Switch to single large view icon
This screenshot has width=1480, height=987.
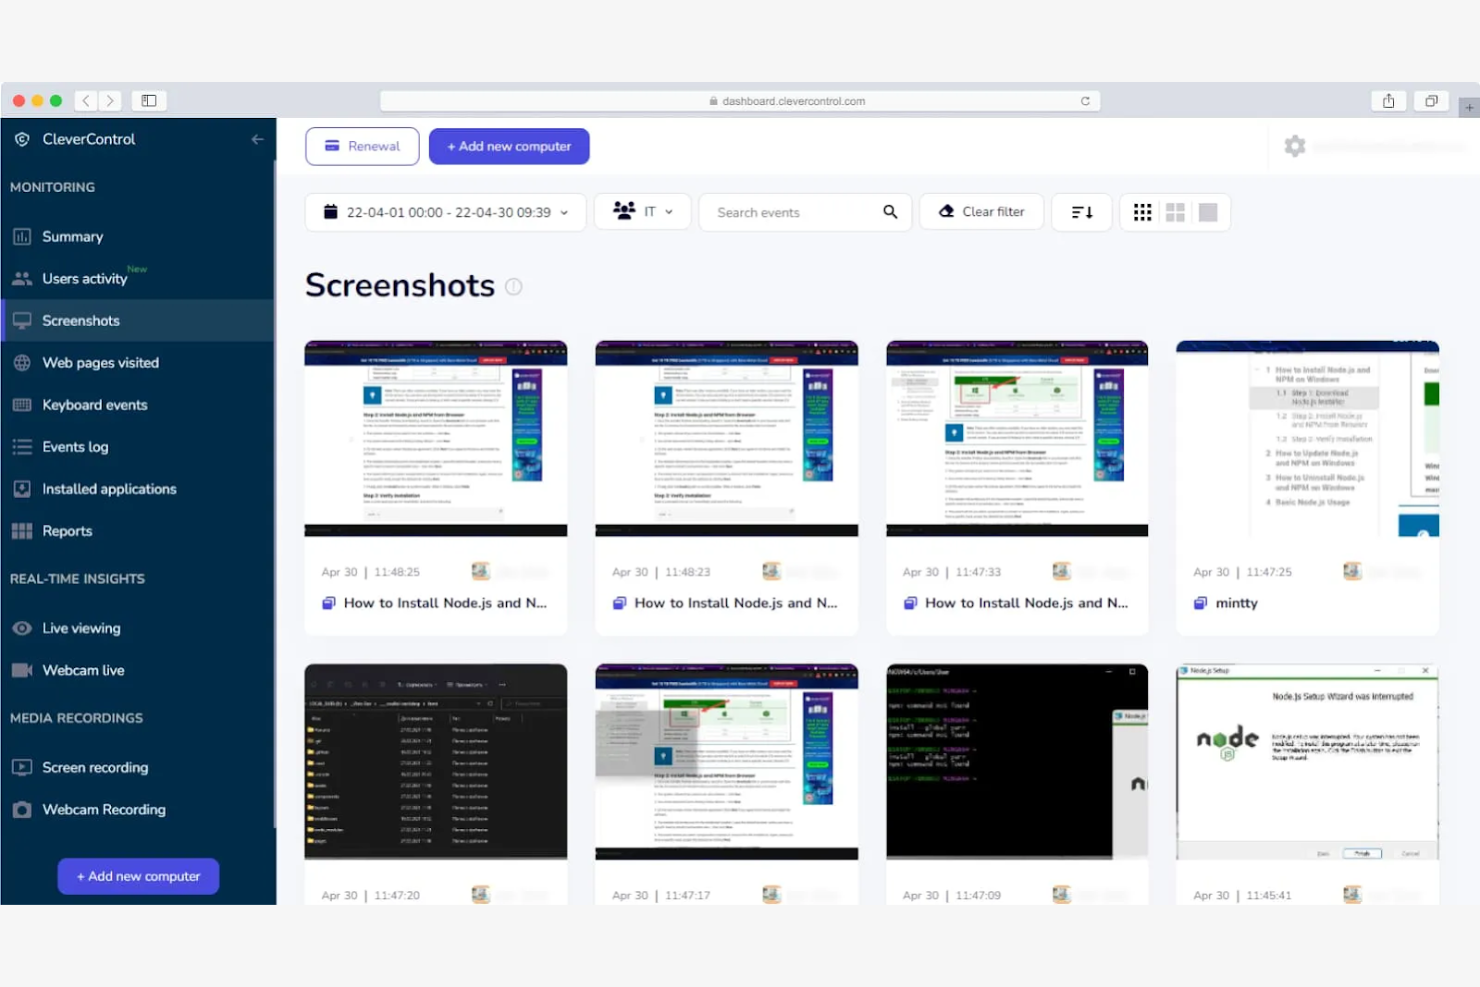(1208, 212)
